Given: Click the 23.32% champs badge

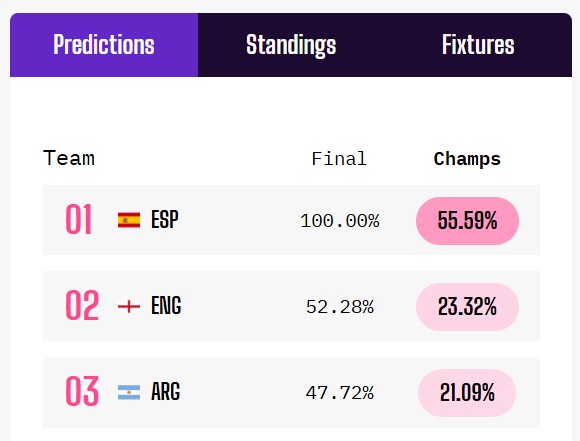Looking at the screenshot, I should 467,307.
